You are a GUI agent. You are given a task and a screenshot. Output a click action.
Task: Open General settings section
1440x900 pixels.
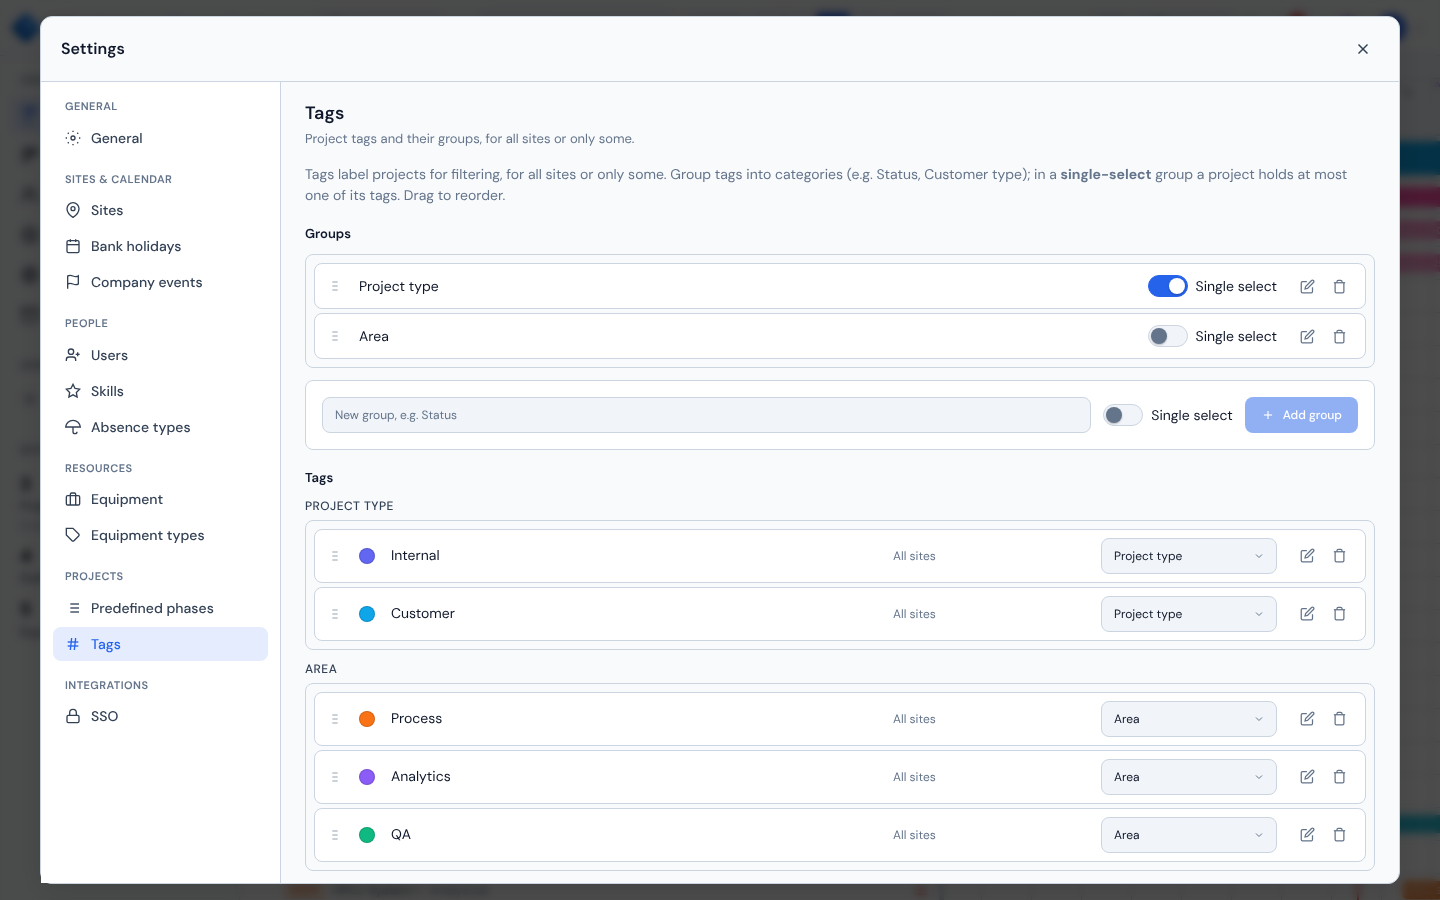(x=160, y=138)
